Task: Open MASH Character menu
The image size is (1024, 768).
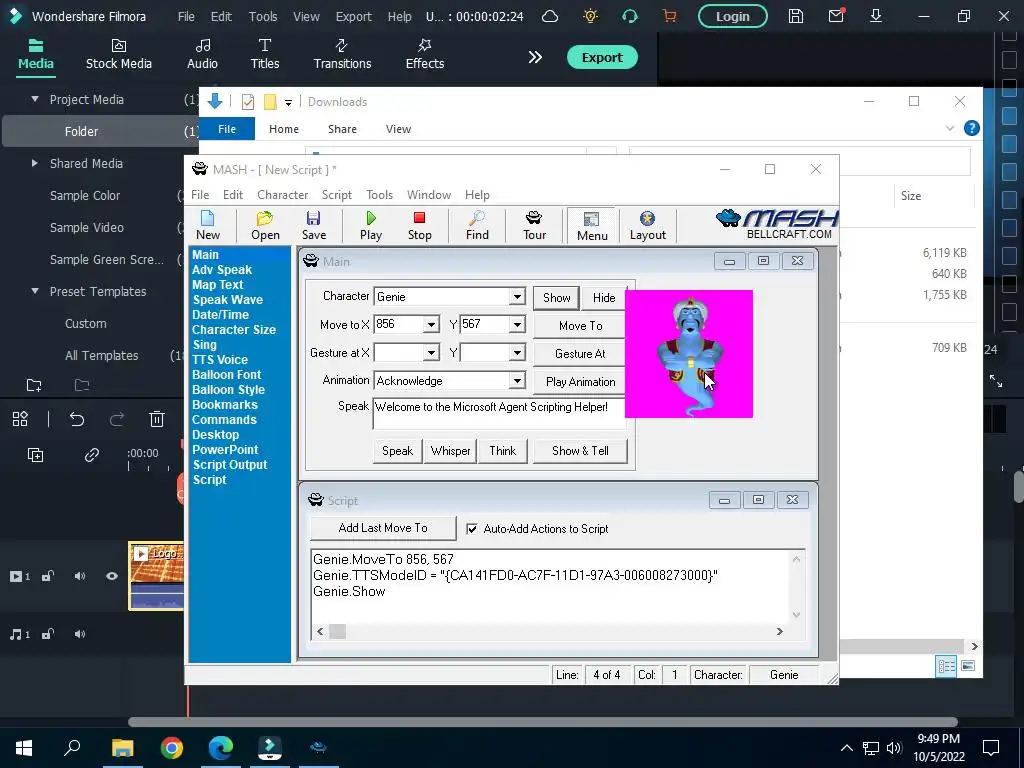Action: [x=282, y=195]
